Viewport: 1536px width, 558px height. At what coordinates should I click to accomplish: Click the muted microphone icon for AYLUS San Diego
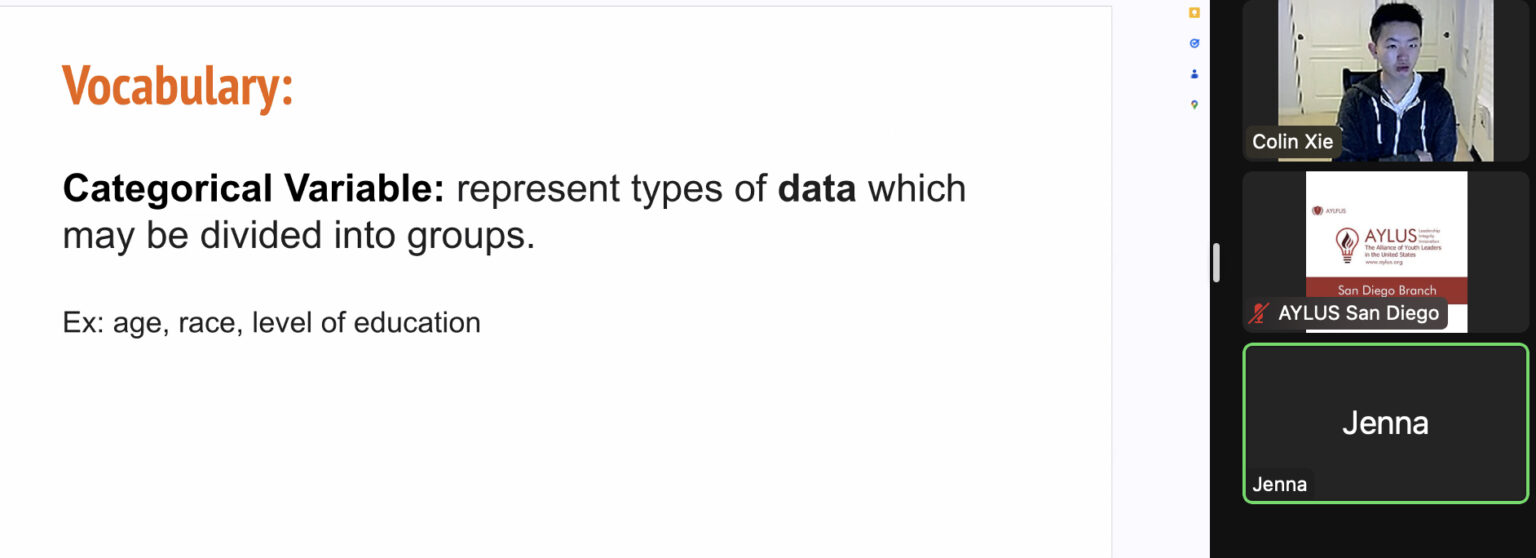1259,313
